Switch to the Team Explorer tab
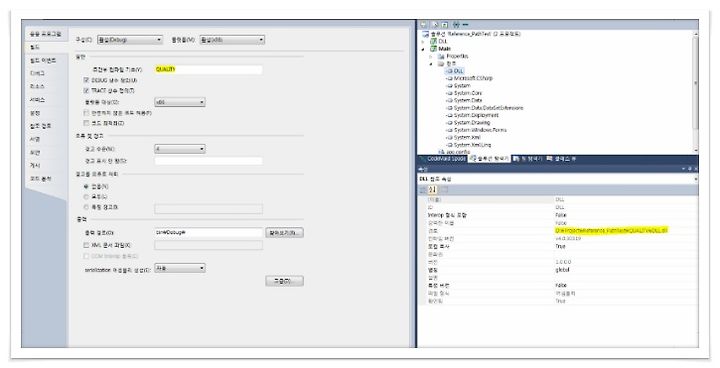The height and width of the screenshot is (368, 720). pos(528,159)
